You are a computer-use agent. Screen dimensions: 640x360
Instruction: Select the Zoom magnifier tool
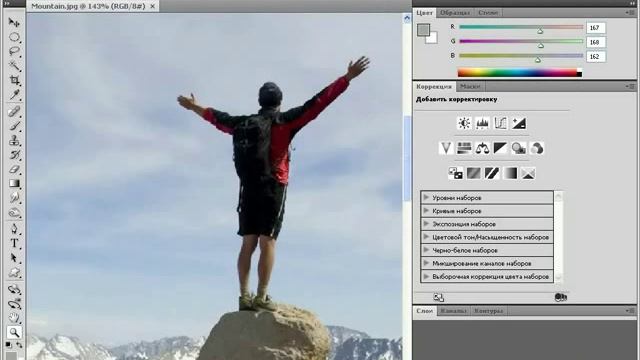(14, 332)
